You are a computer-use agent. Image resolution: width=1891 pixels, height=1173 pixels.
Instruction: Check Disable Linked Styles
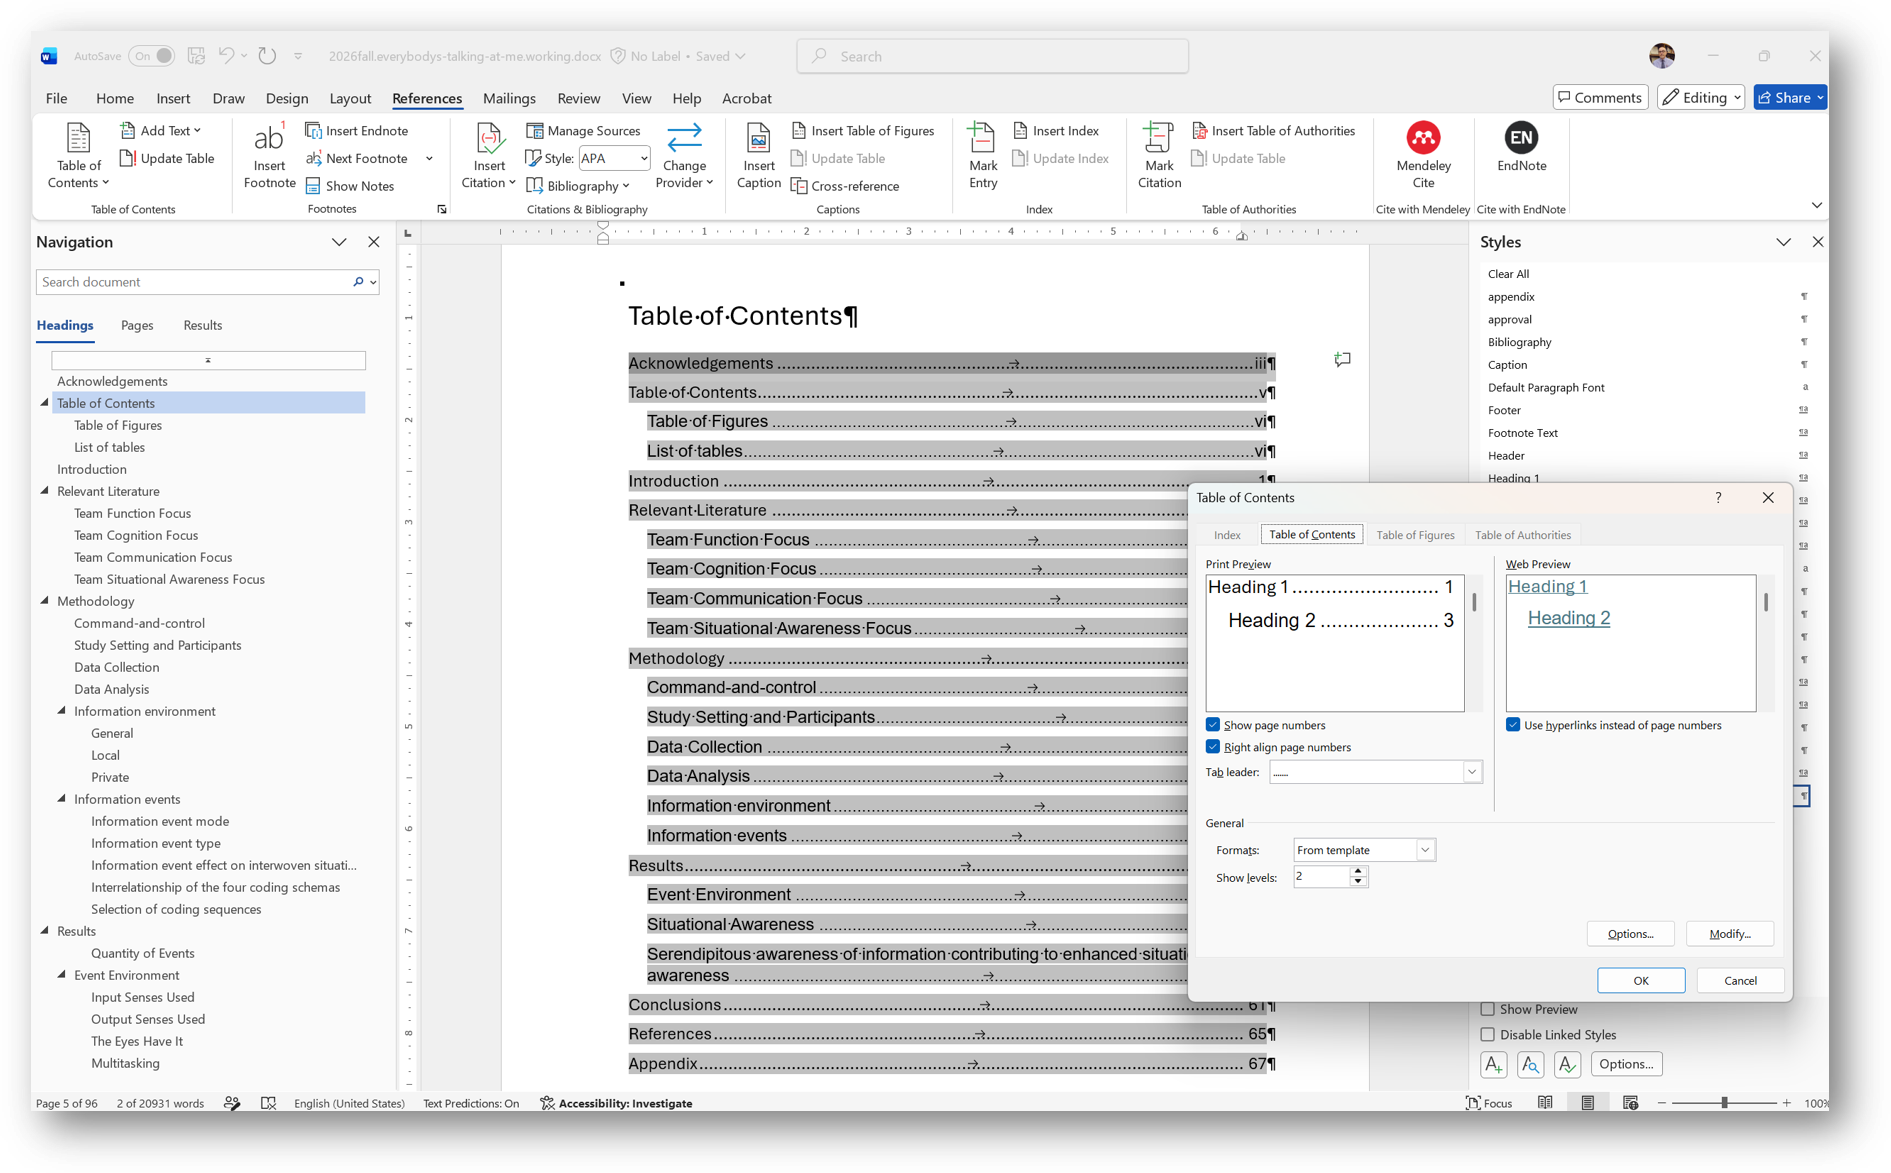coord(1488,1035)
